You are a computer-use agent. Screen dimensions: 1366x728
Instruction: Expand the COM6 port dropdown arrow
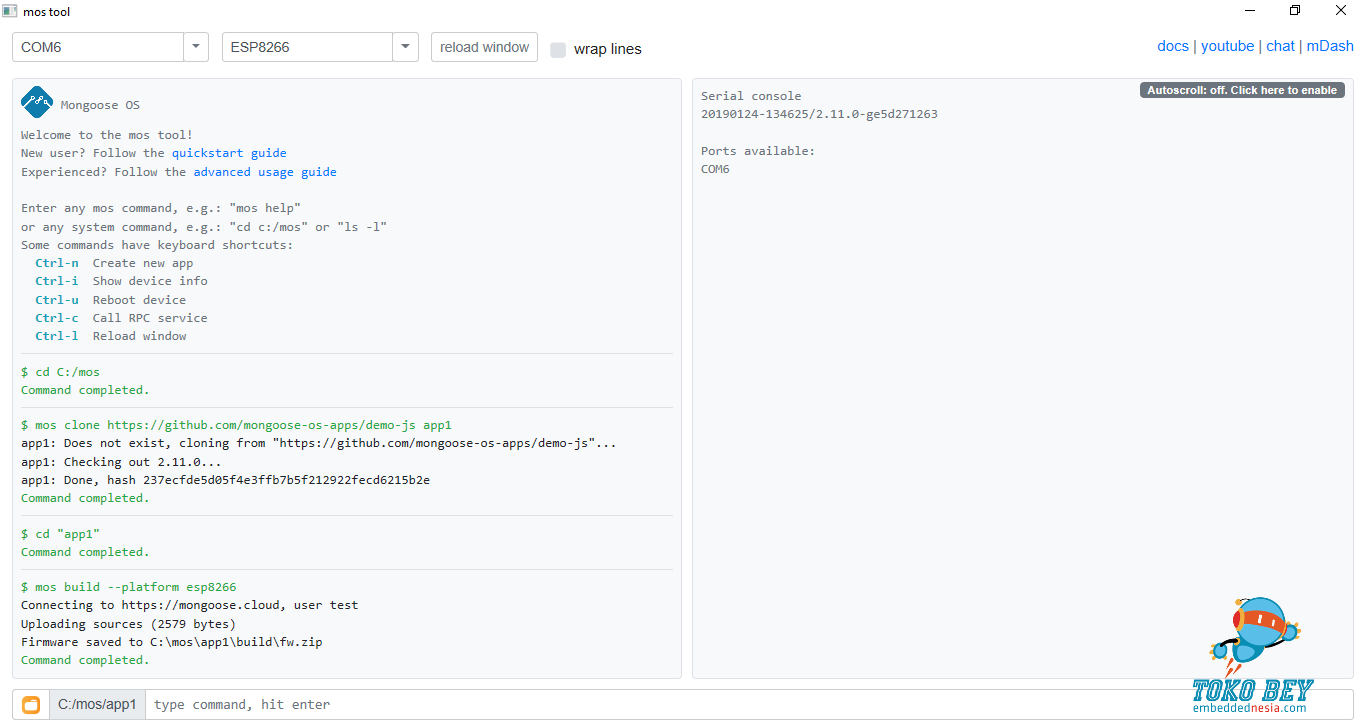coord(196,47)
